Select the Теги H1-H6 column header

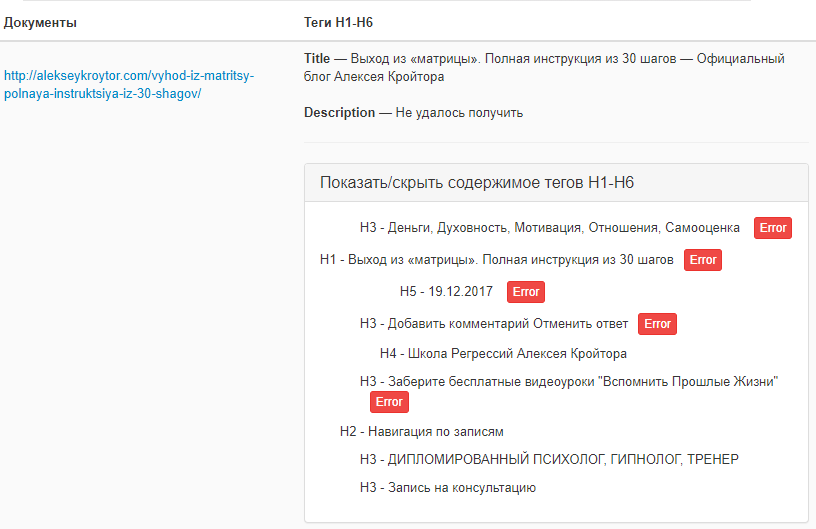pos(338,23)
